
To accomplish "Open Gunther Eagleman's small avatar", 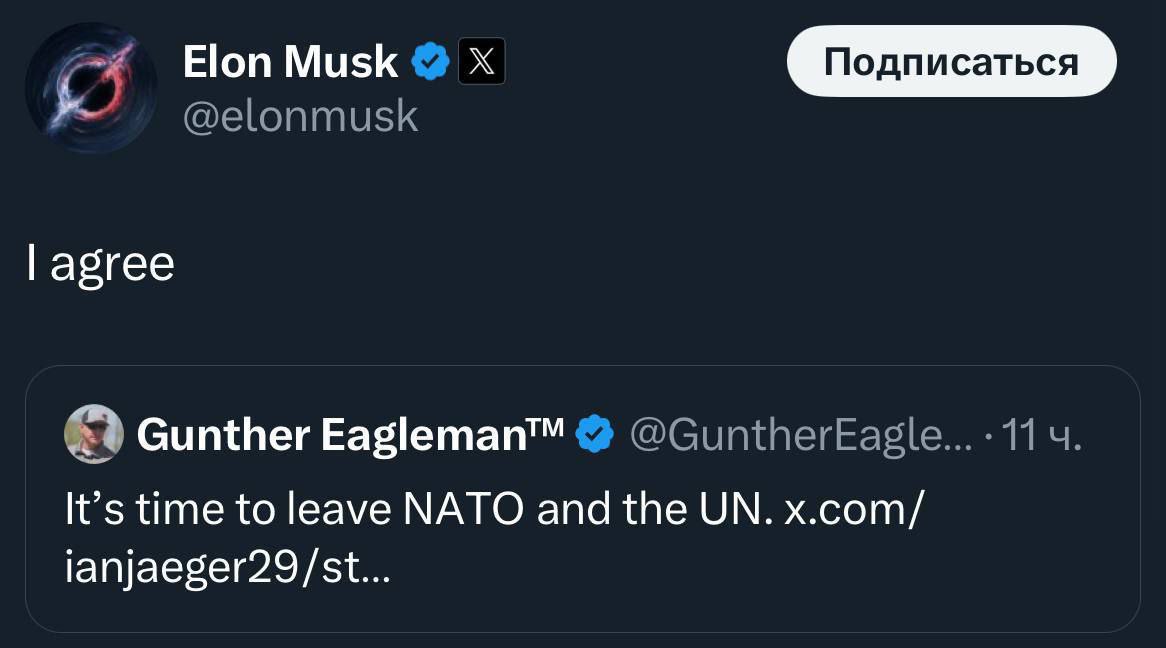I will 94,435.
